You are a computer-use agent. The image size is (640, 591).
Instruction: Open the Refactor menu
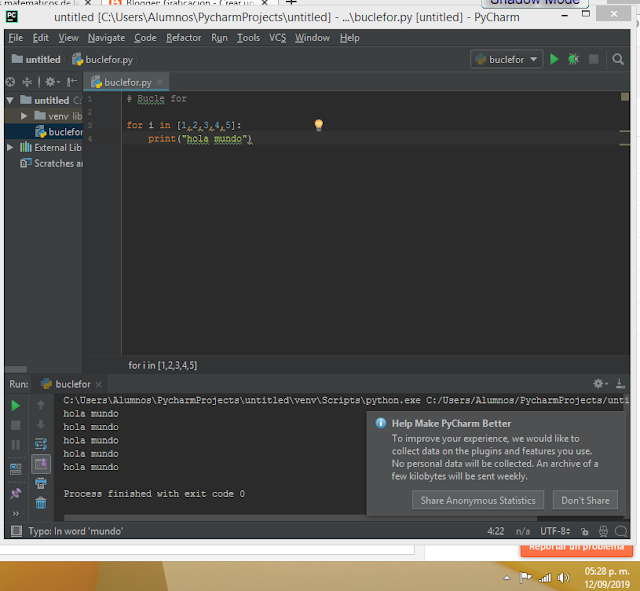183,38
